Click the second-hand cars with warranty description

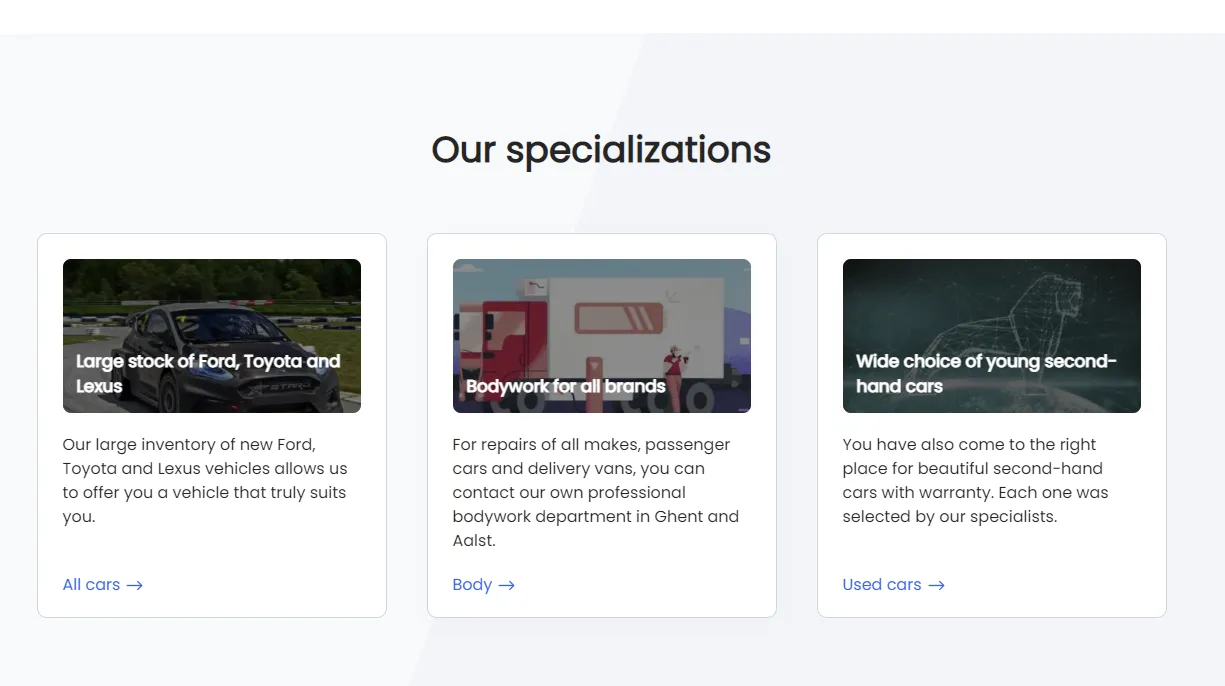[975, 480]
